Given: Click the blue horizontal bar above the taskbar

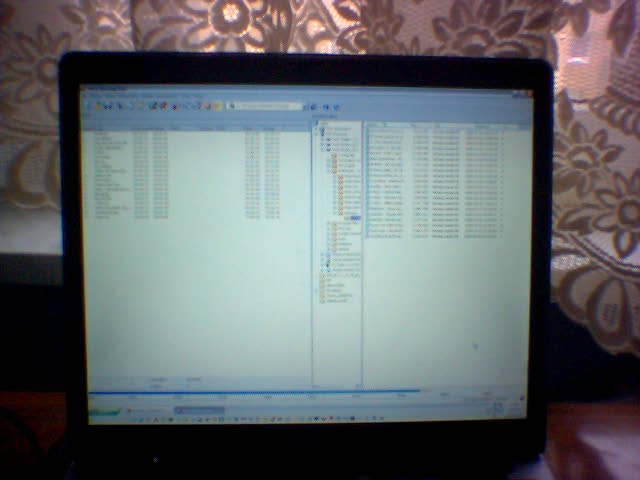Looking at the screenshot, I should click(x=250, y=392).
